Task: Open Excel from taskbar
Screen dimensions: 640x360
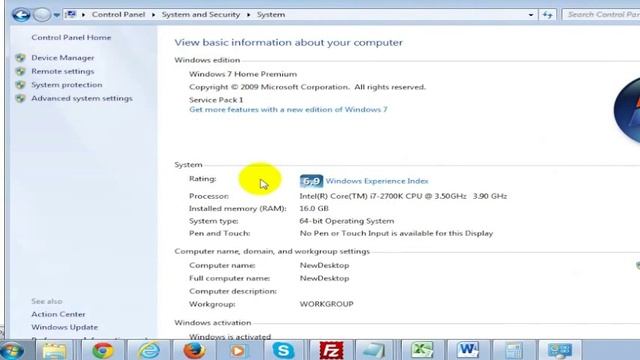Action: pos(422,351)
